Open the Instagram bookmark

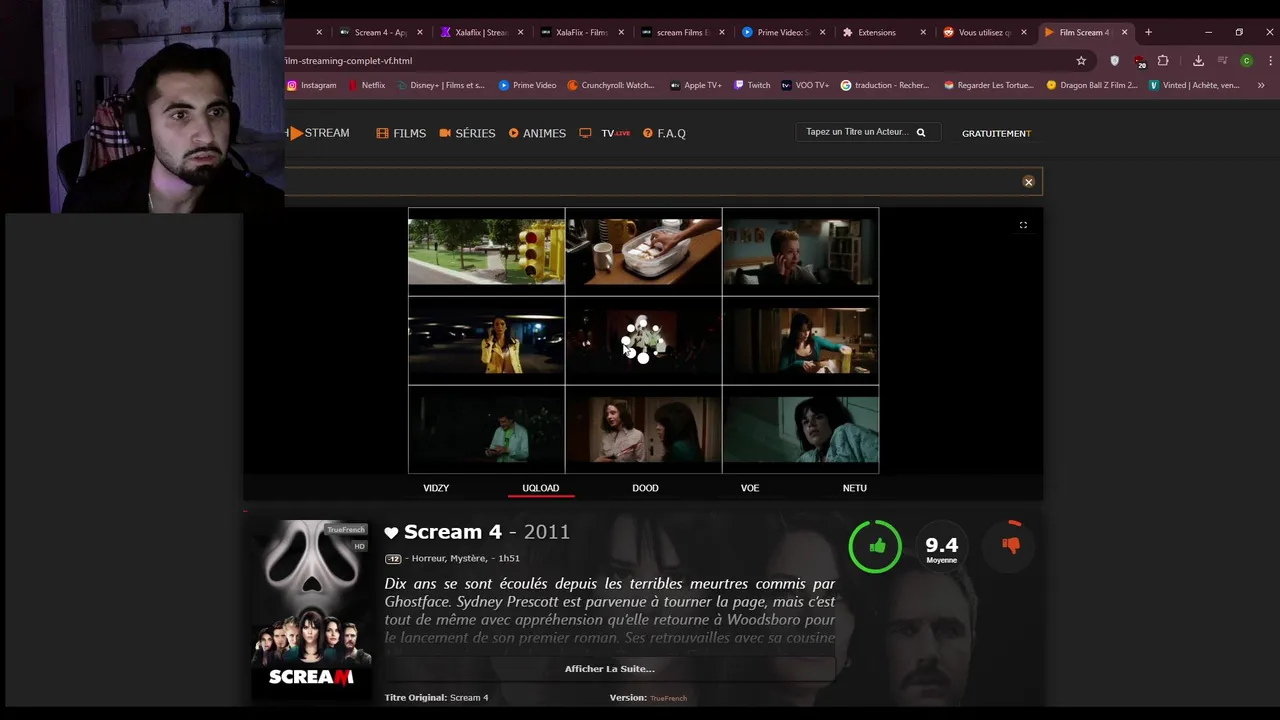click(x=312, y=85)
